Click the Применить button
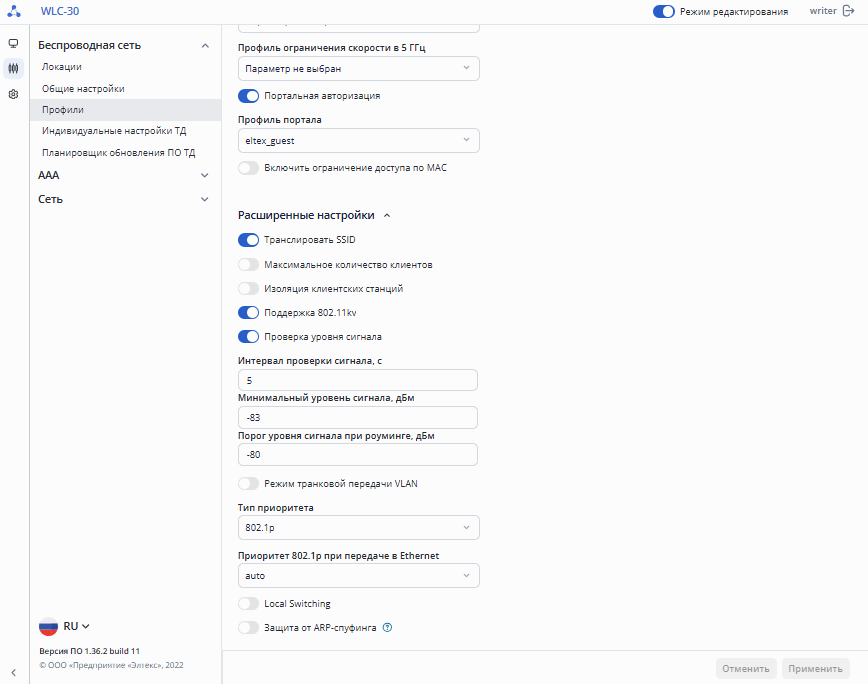 [816, 669]
